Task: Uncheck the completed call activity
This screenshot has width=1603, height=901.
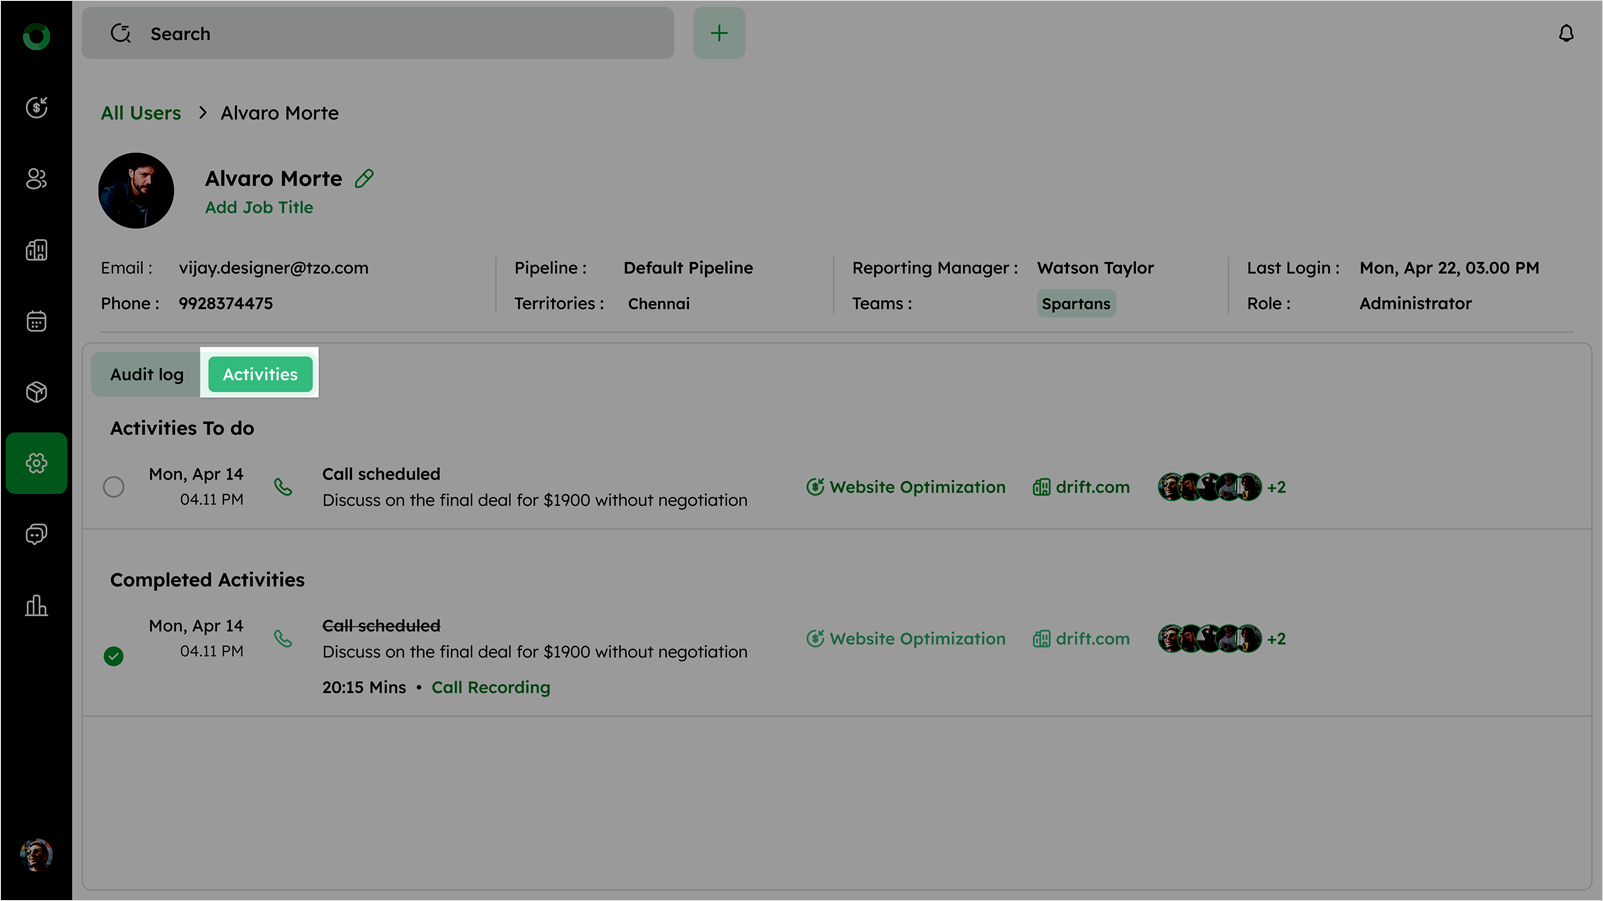Action: click(114, 656)
